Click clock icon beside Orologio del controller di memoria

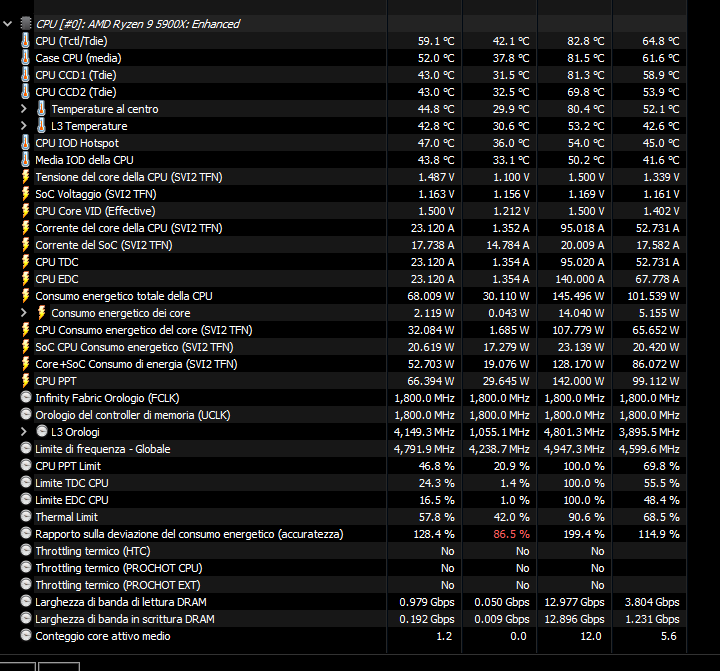coord(26,414)
